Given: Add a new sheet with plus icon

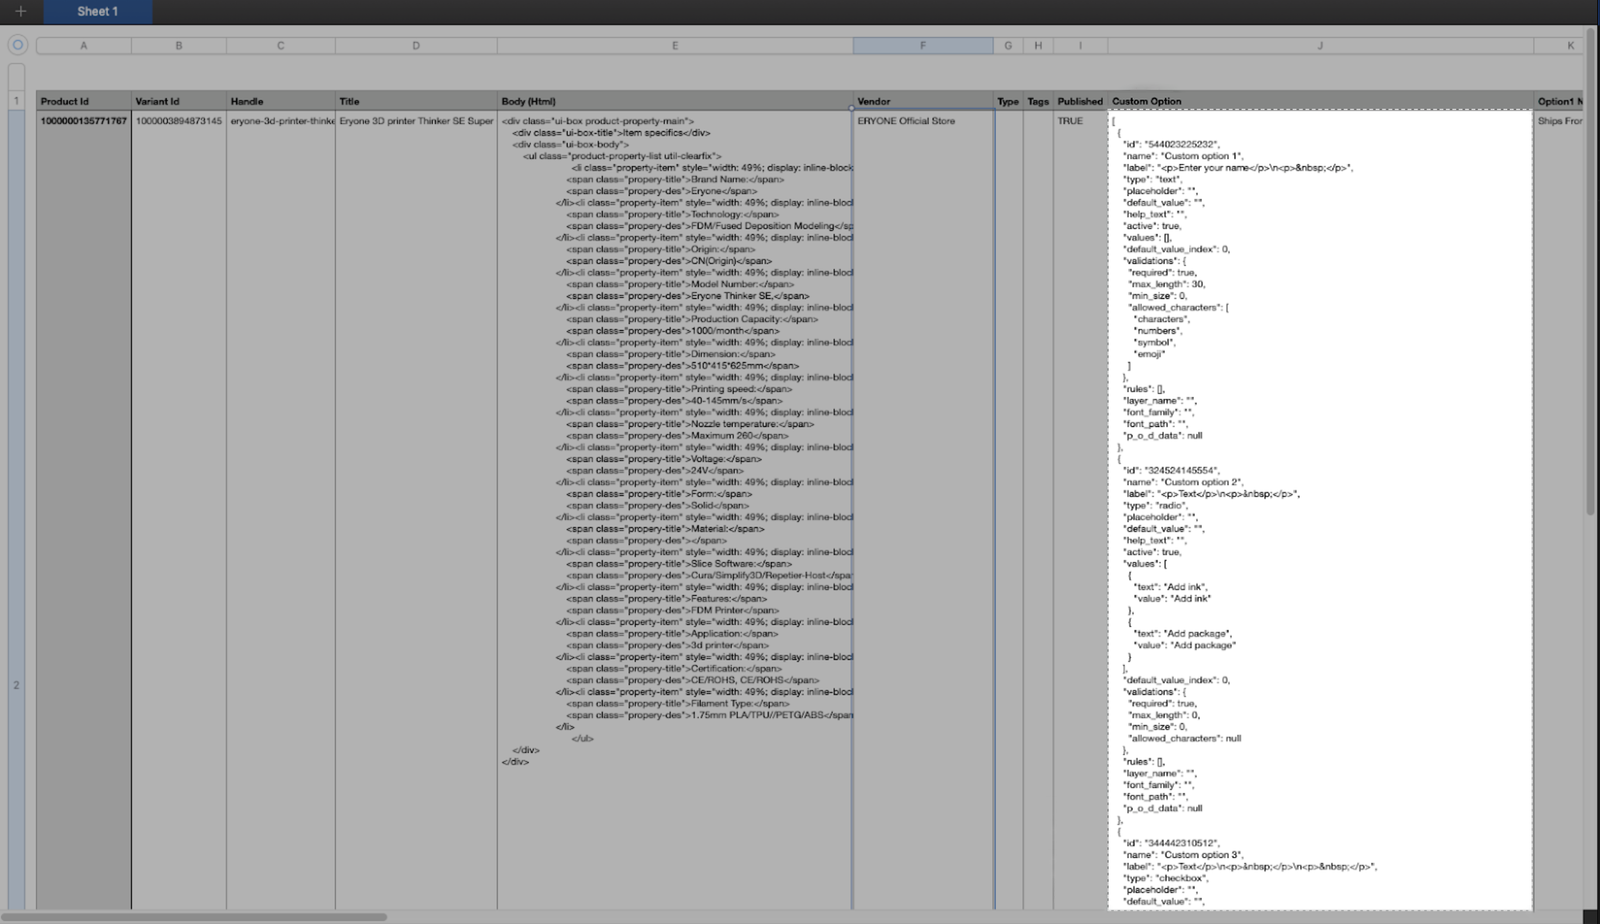Looking at the screenshot, I should click(x=20, y=11).
